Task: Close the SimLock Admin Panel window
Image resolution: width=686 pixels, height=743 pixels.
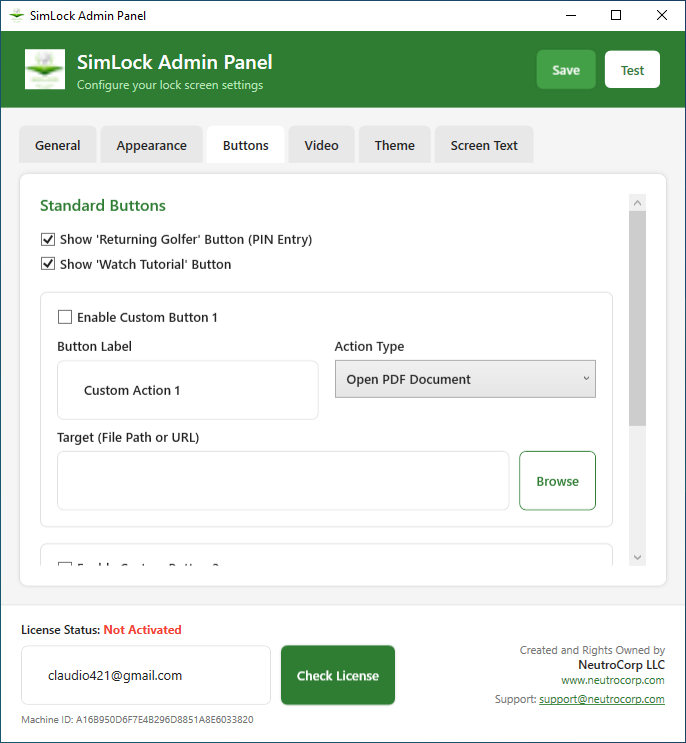Action: point(662,16)
